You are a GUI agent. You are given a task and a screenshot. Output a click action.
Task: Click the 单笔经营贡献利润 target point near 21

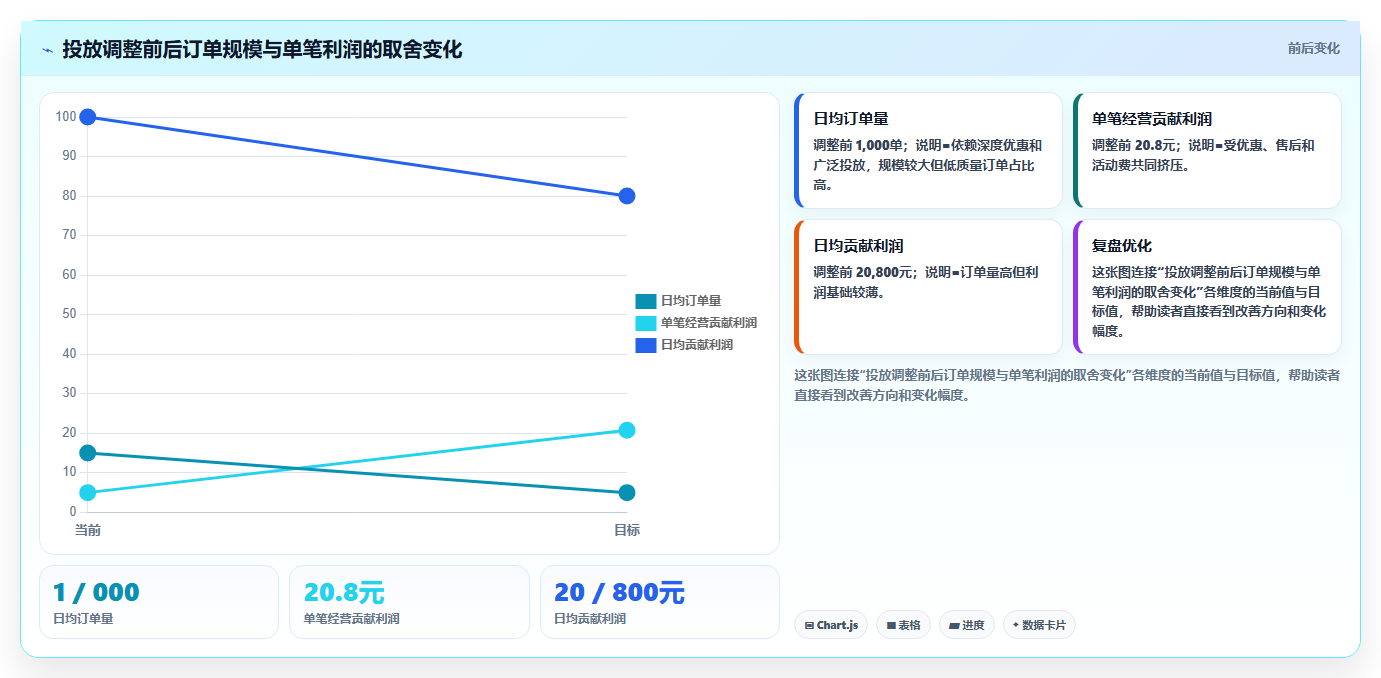click(627, 430)
